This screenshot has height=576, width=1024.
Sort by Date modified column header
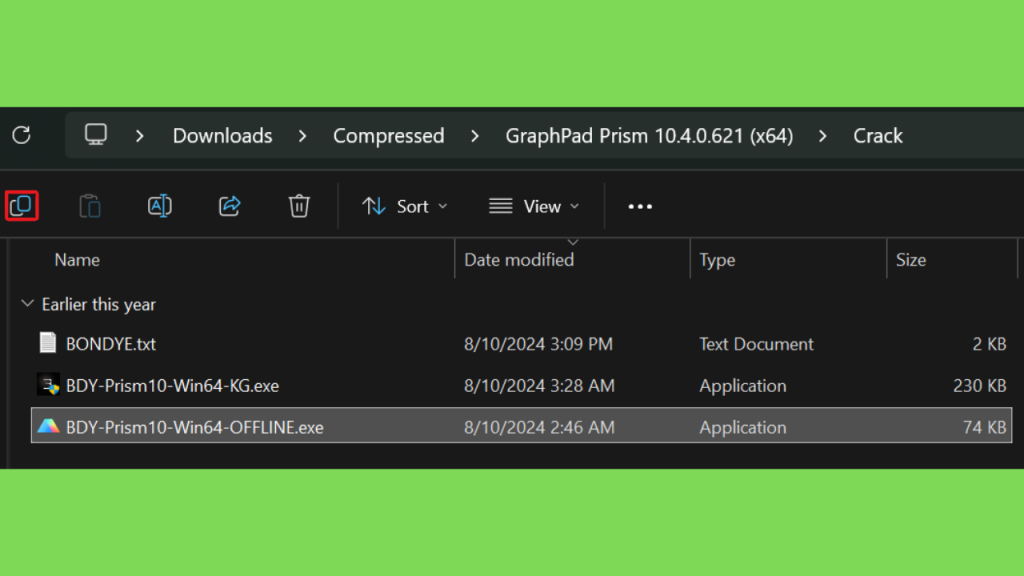pos(519,260)
